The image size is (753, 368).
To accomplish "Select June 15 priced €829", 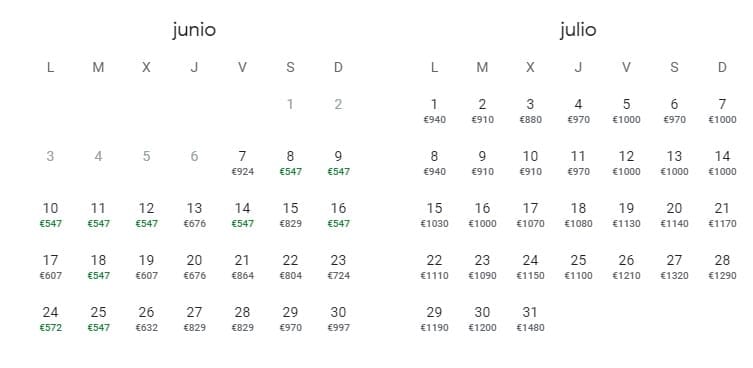I will pyautogui.click(x=290, y=215).
